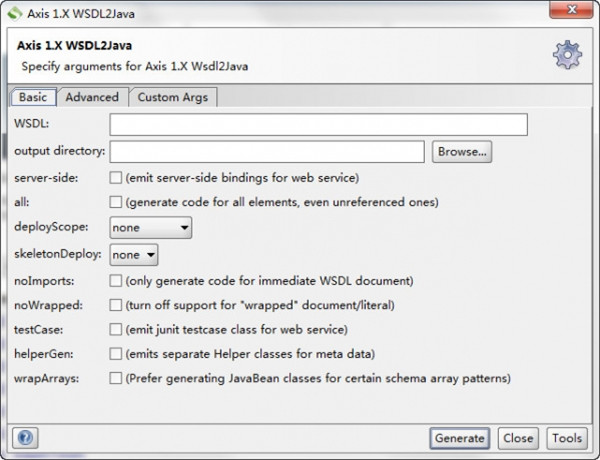Image resolution: width=600 pixels, height=460 pixels.
Task: Enable testCase junit generation checkbox
Action: [116, 330]
